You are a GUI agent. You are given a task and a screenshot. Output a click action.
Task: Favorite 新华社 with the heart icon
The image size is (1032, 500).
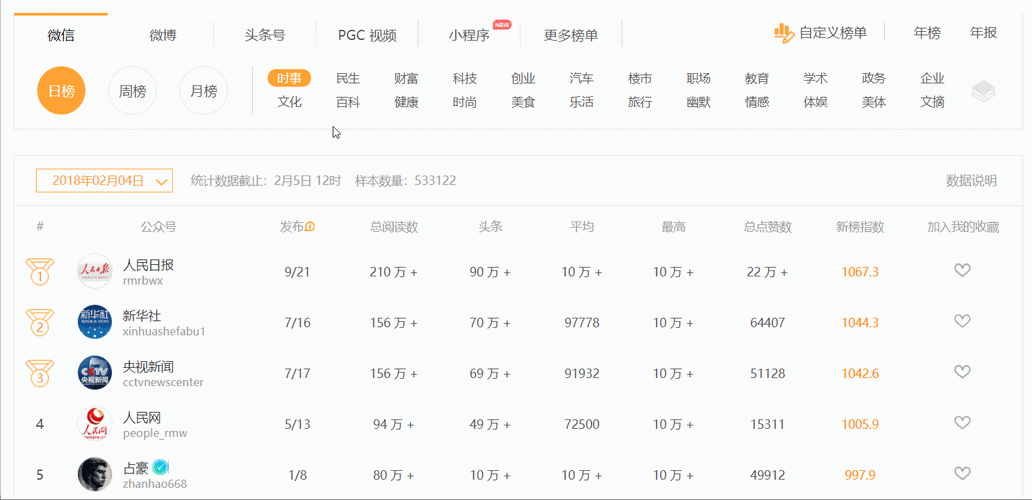[962, 321]
